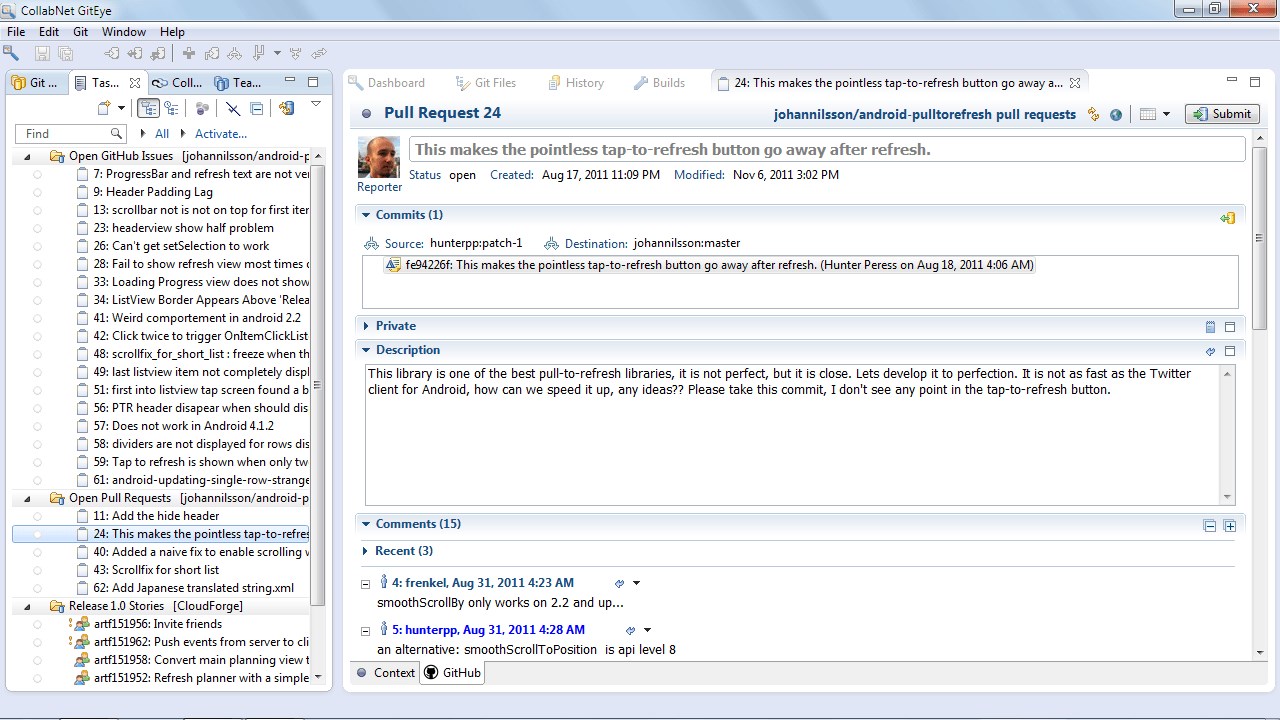Select commit fe94226f in the commits list
The image size is (1280, 720).
[709, 265]
